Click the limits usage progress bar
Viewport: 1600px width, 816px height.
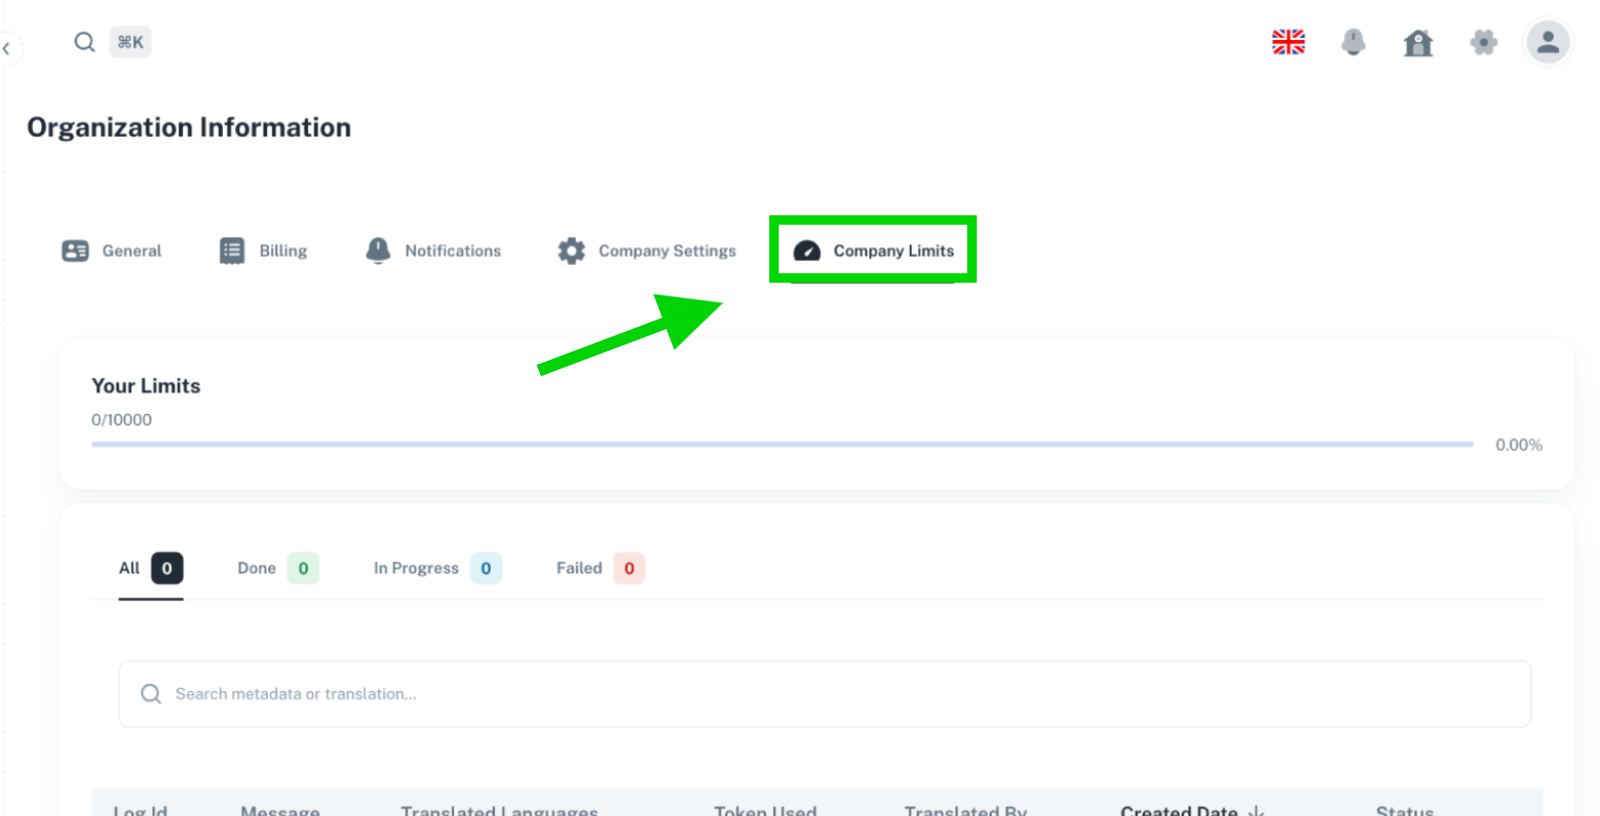782,444
